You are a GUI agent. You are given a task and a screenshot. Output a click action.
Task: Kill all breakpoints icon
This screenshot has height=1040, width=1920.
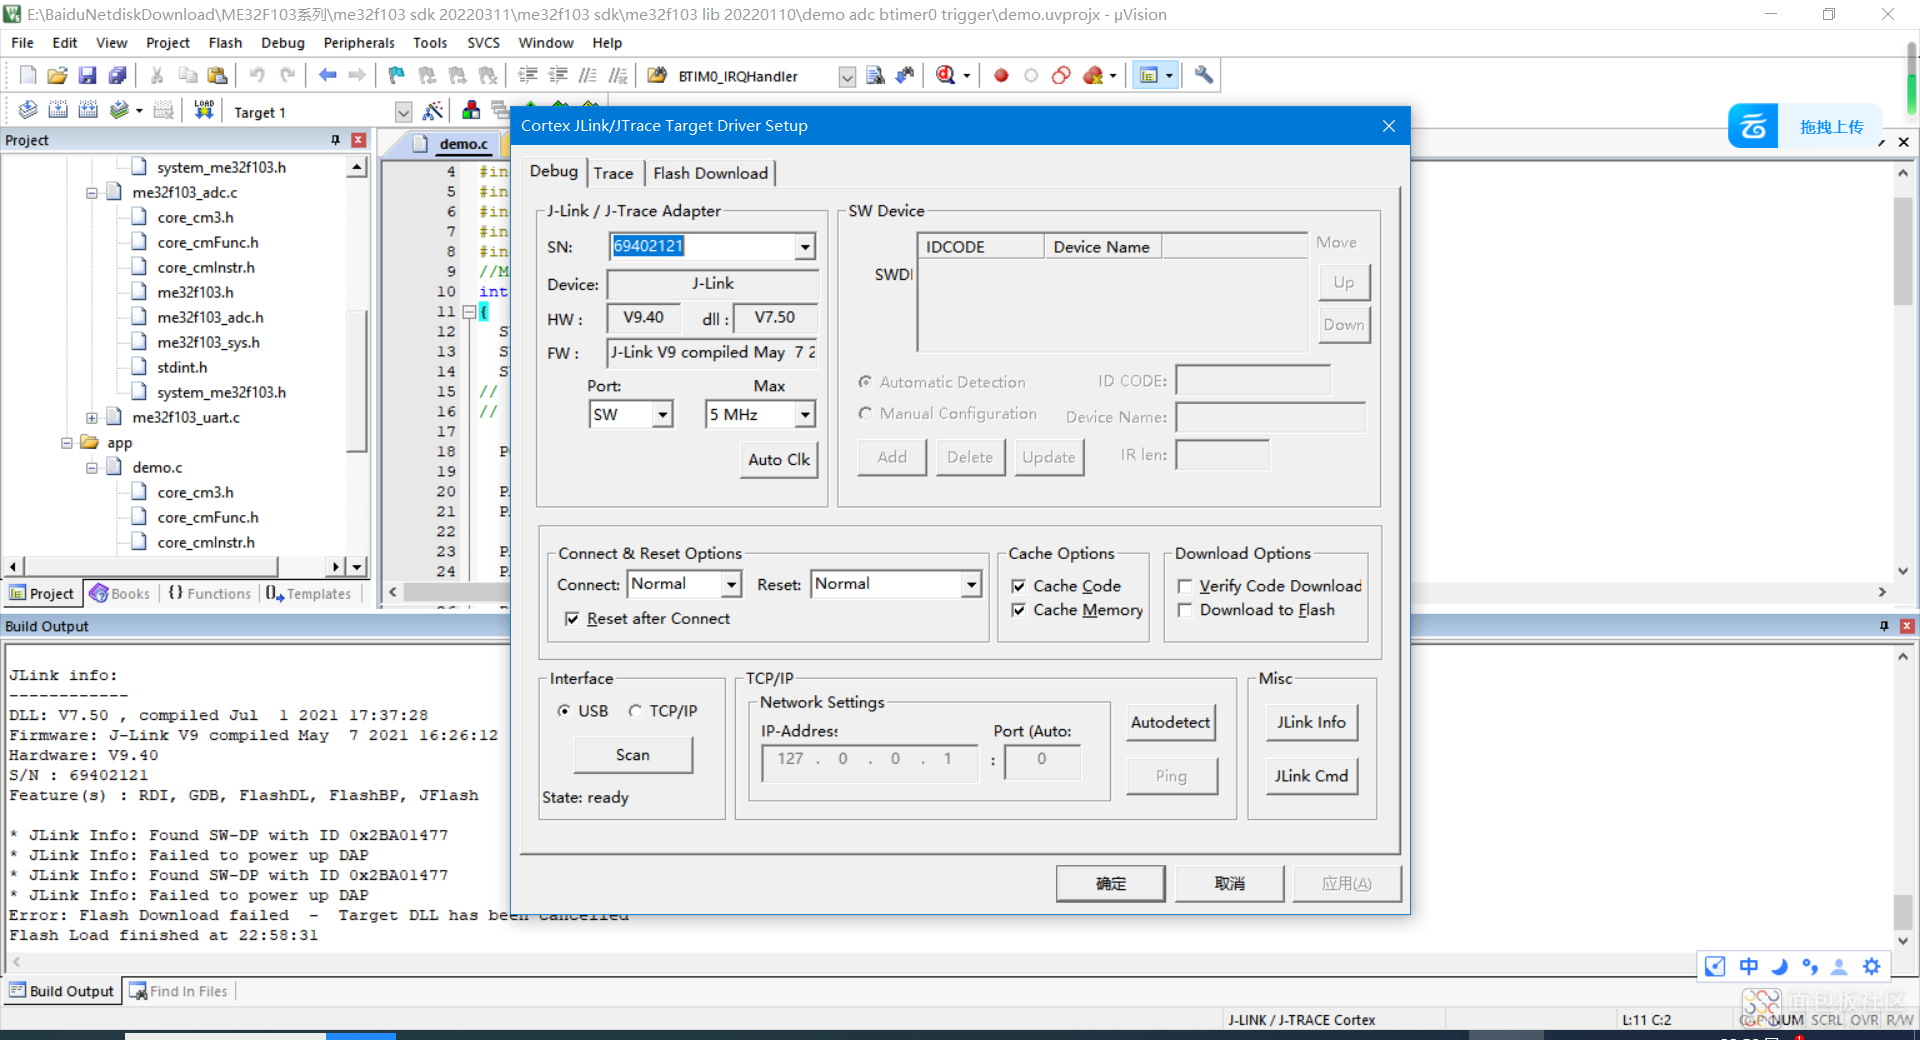click(x=1092, y=75)
